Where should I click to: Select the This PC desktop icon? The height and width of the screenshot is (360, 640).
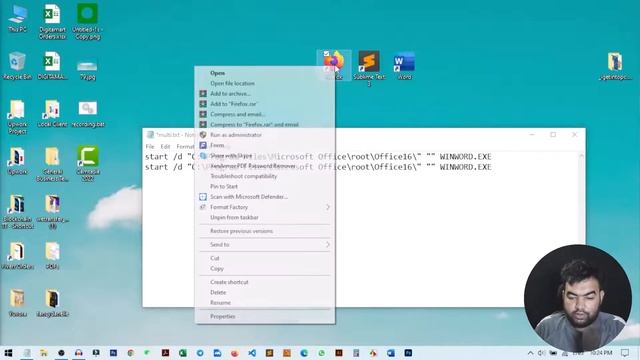[17, 18]
